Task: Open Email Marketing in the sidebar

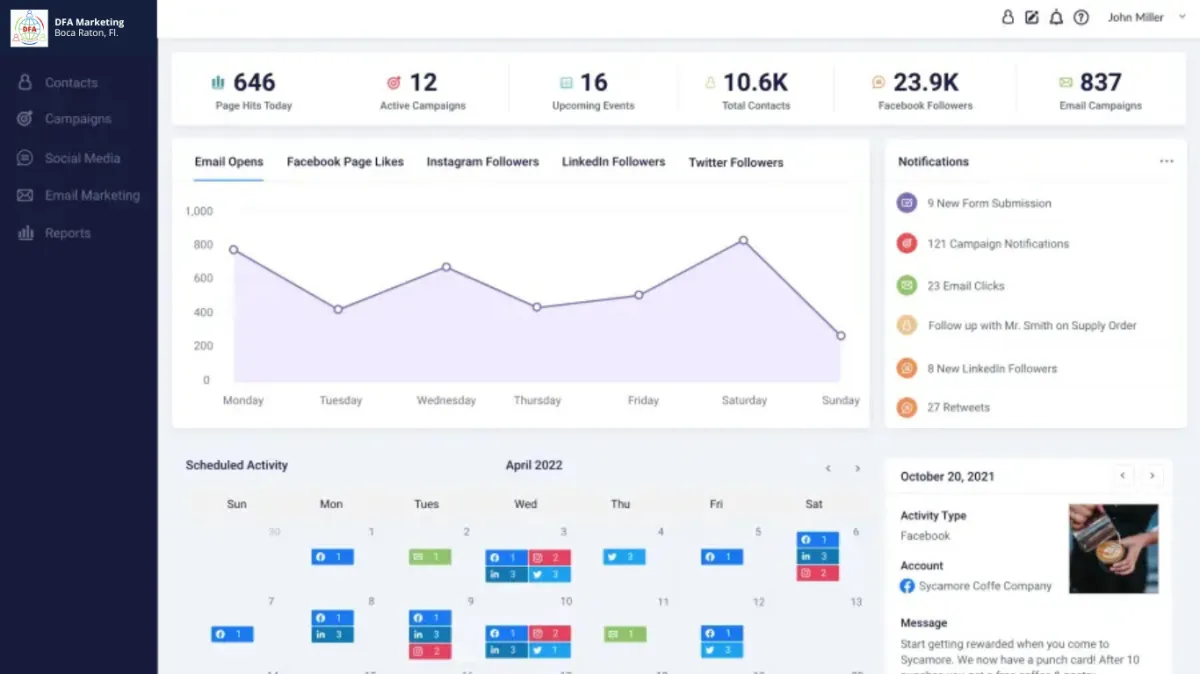Action: click(78, 196)
